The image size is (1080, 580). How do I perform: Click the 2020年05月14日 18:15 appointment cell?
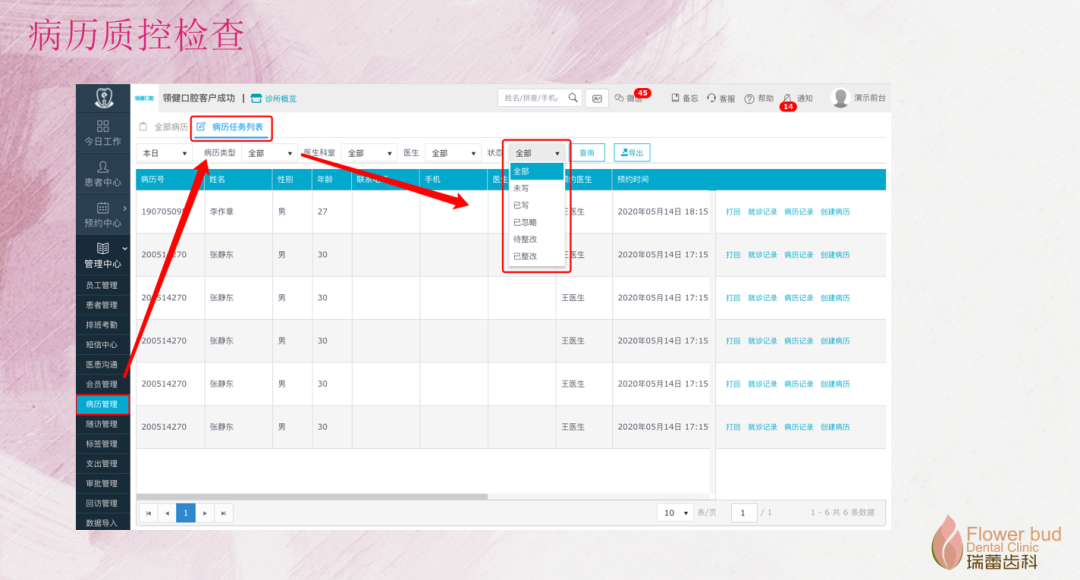(663, 211)
